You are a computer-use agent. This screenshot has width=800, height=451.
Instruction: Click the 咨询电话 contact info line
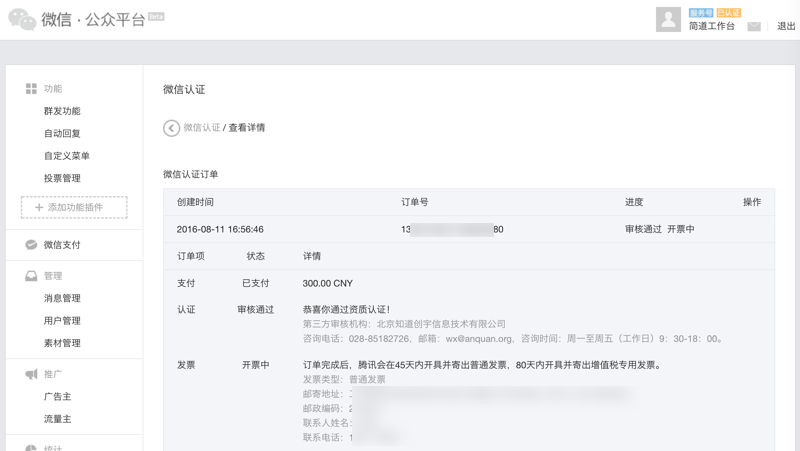tap(513, 339)
